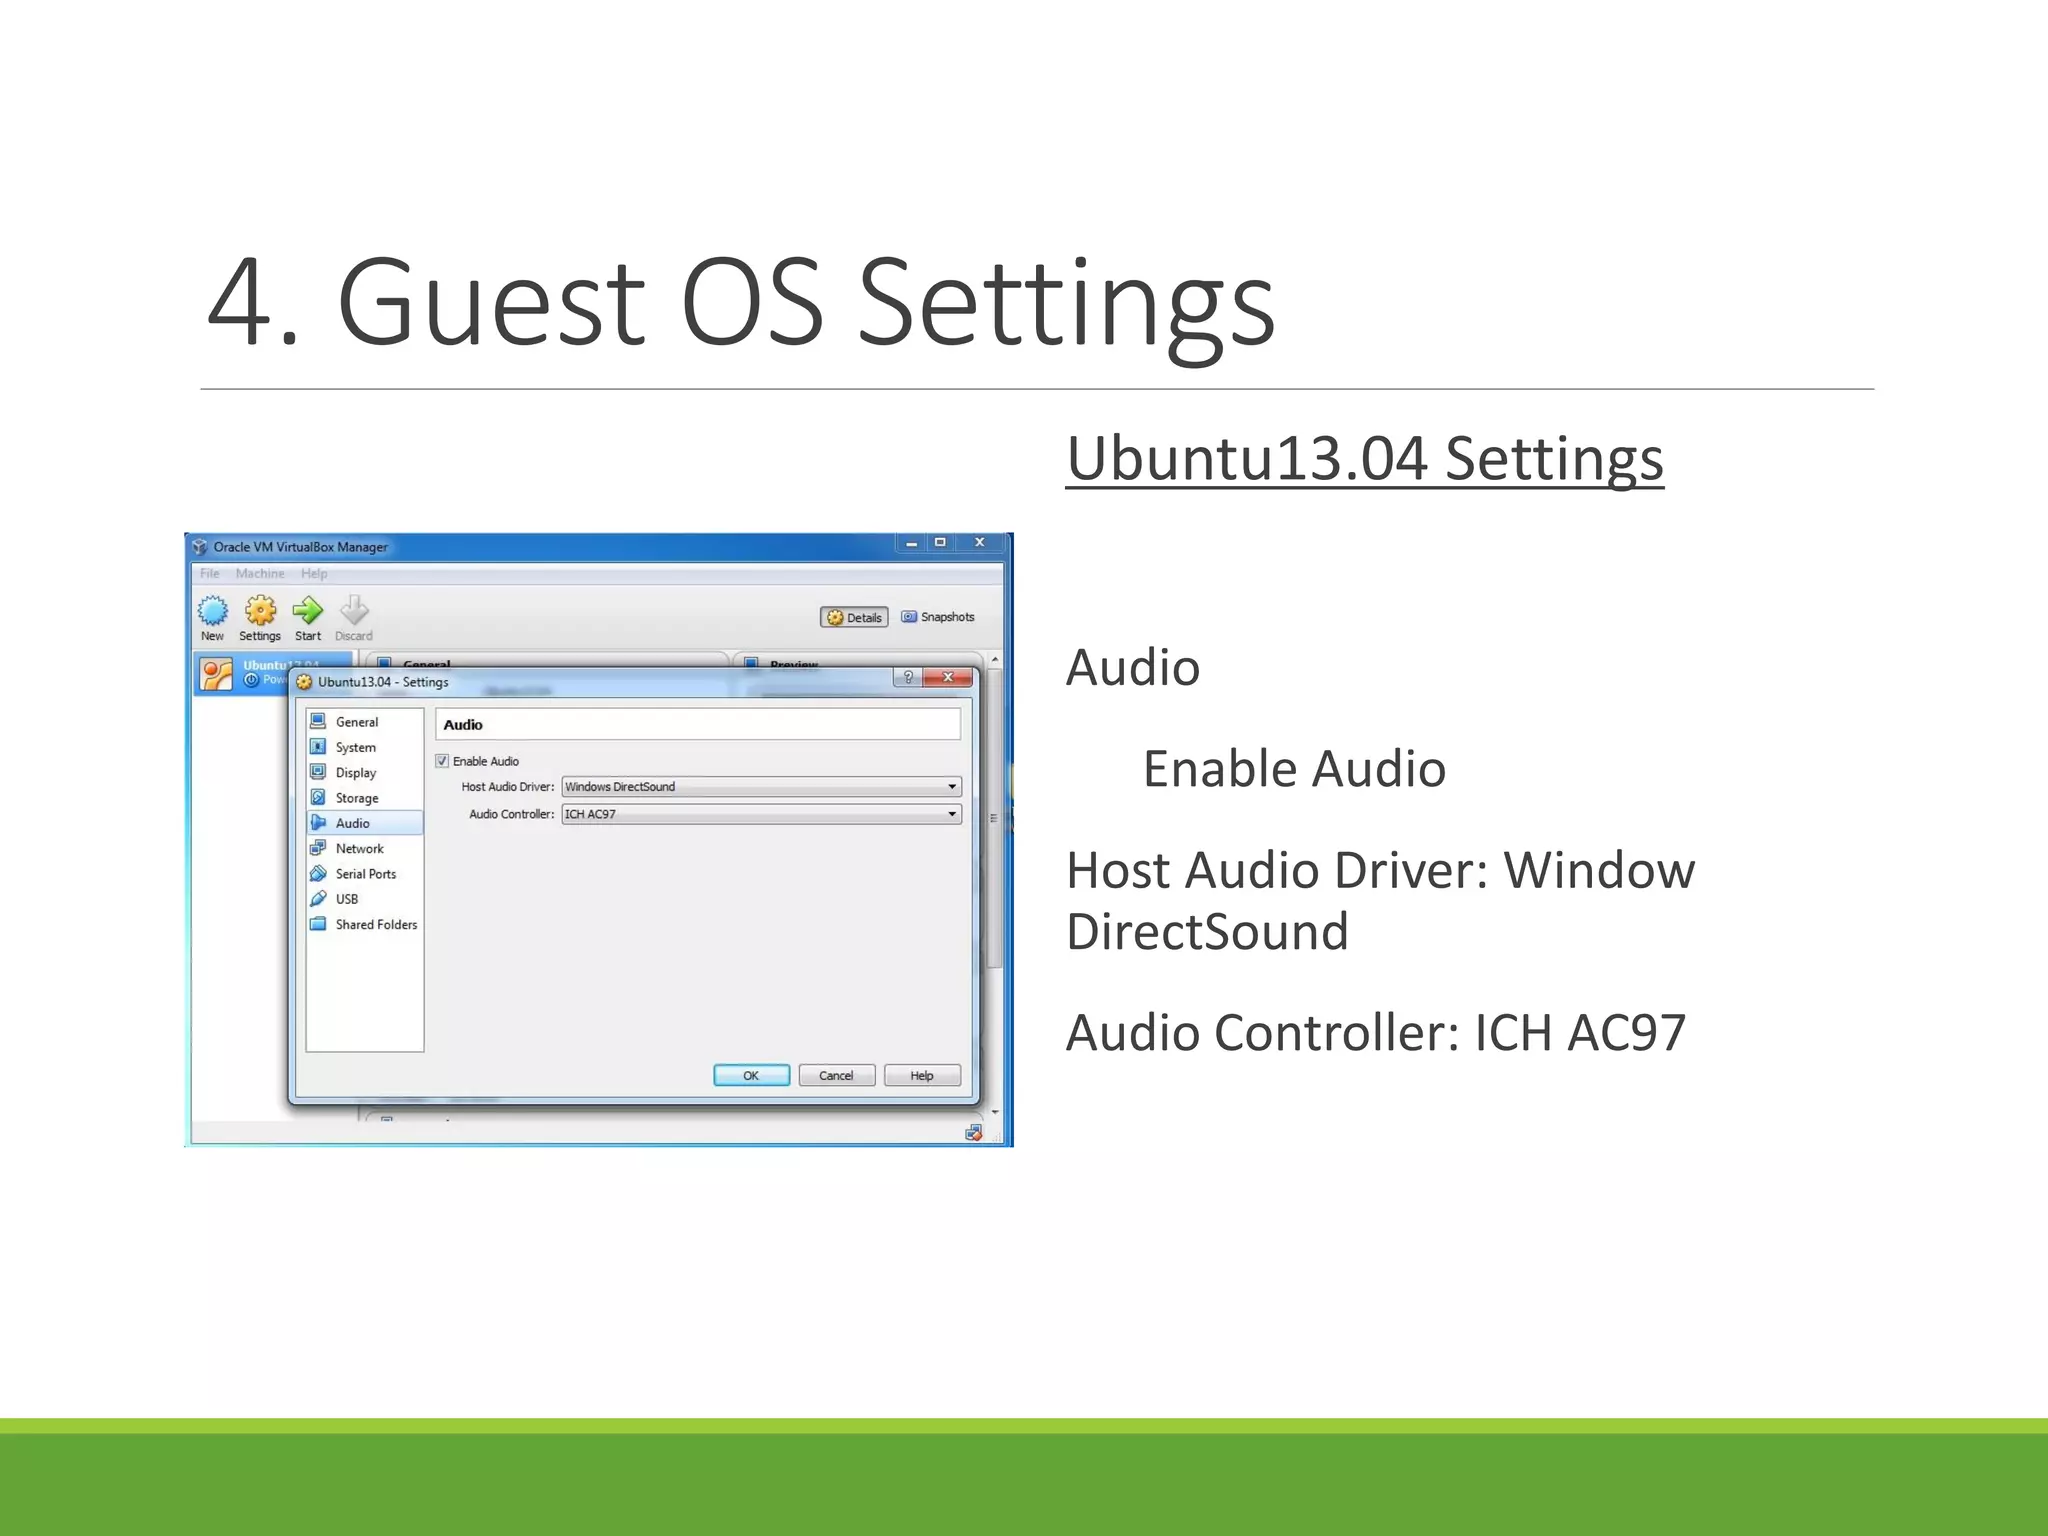Click the New virtual machine icon
This screenshot has width=2048, height=1536.
click(x=212, y=610)
